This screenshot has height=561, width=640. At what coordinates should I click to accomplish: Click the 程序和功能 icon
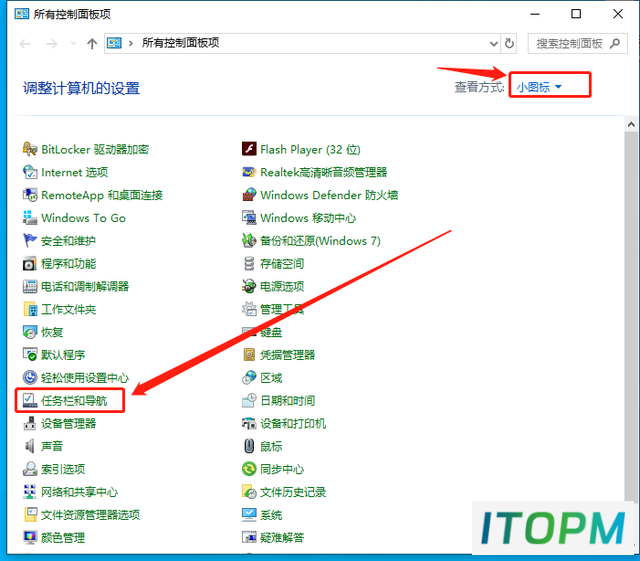30,264
